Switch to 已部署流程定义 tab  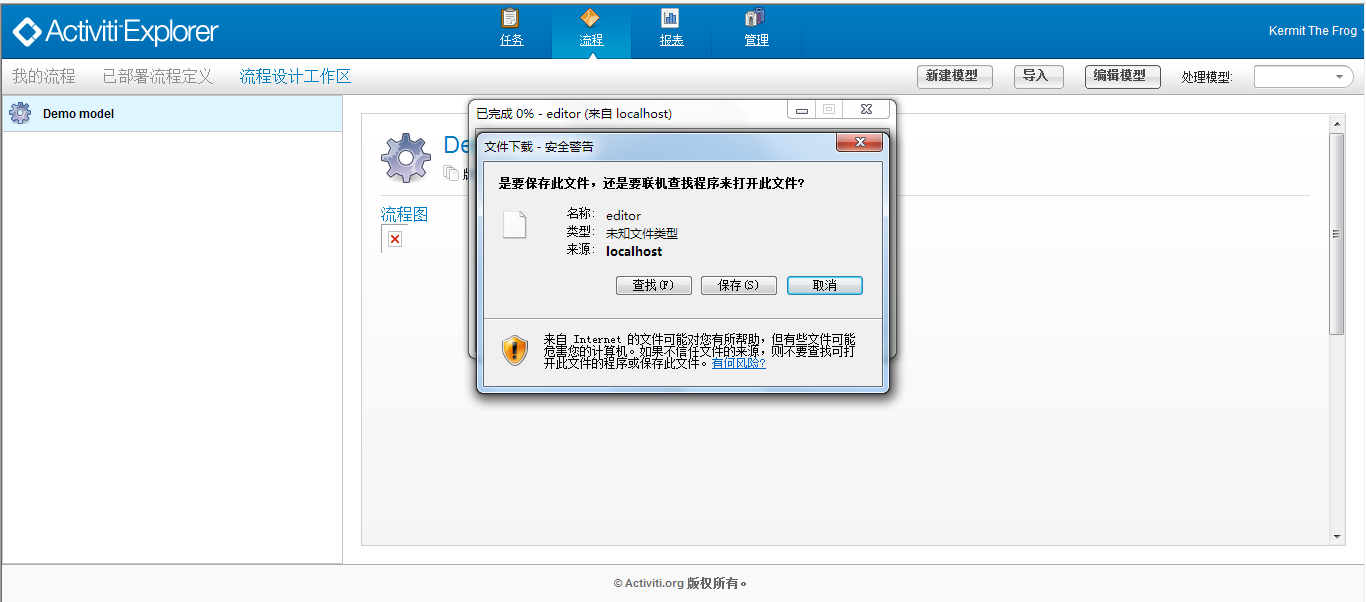coord(157,76)
